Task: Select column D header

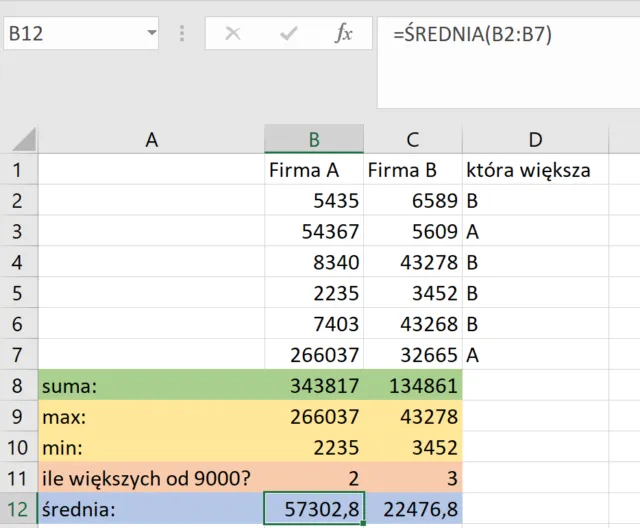Action: pyautogui.click(x=536, y=139)
